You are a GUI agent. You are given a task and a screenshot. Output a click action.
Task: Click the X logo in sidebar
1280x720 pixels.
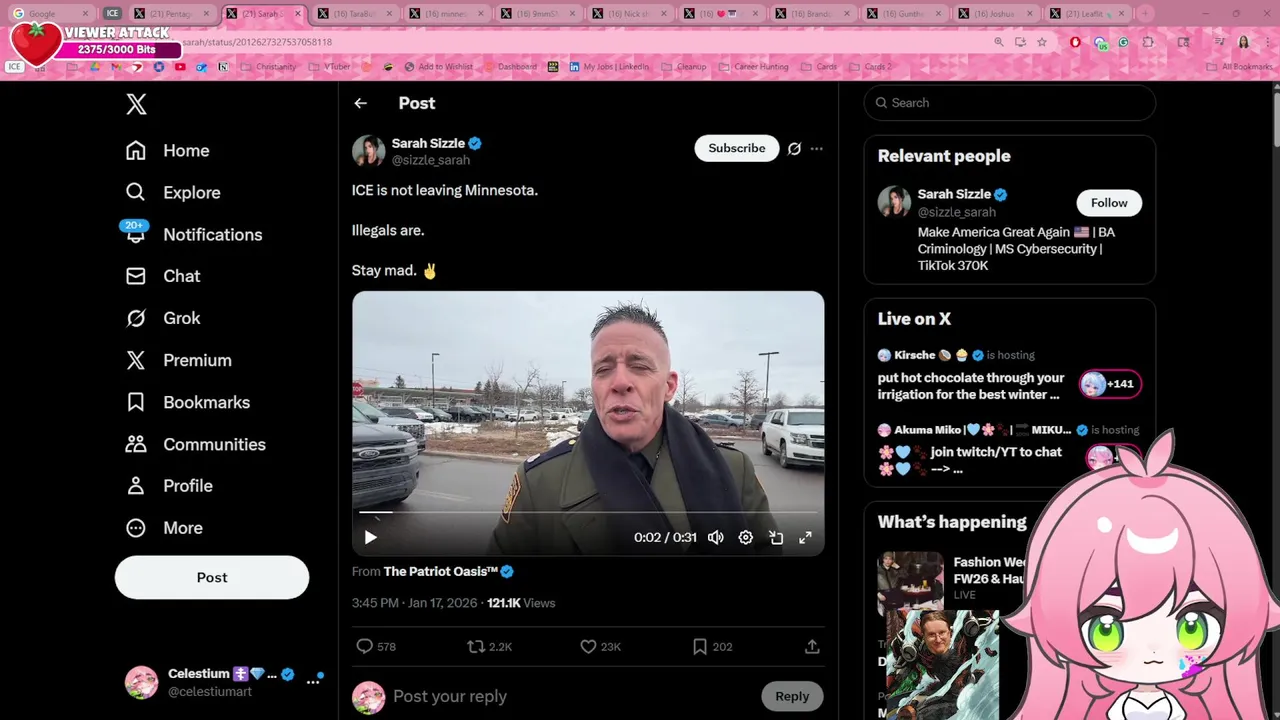coord(136,104)
